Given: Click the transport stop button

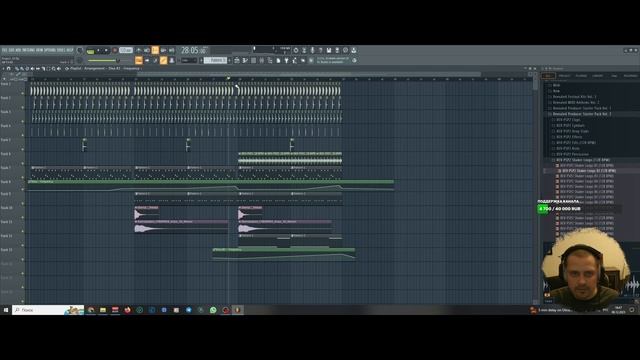Looking at the screenshot, I should point(106,50).
